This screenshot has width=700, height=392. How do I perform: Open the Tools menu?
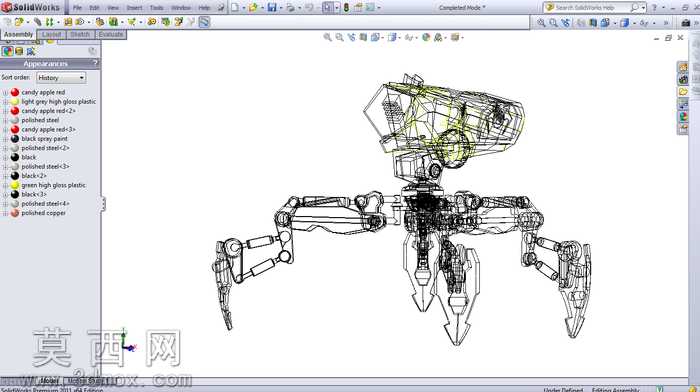156,8
